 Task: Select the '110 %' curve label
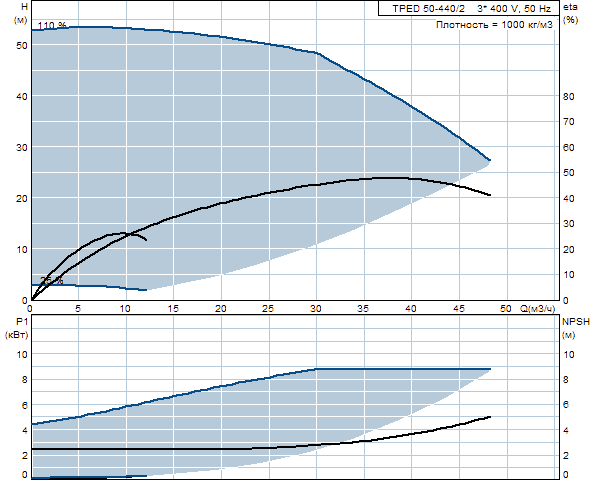(52, 25)
